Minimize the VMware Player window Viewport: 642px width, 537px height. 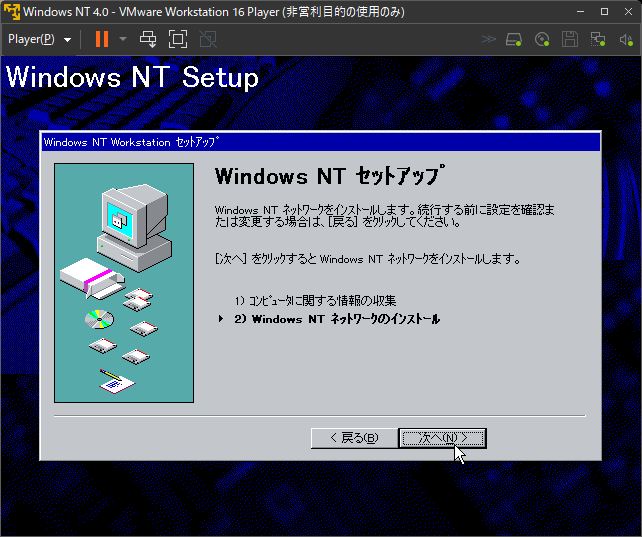[580, 11]
